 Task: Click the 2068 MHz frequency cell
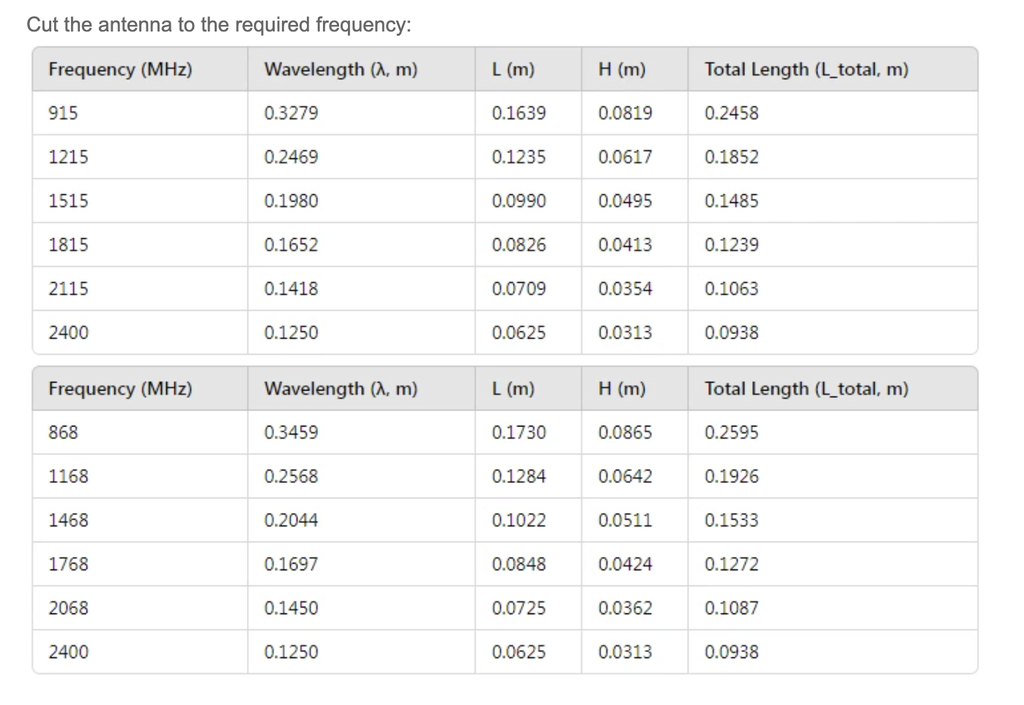click(x=68, y=608)
